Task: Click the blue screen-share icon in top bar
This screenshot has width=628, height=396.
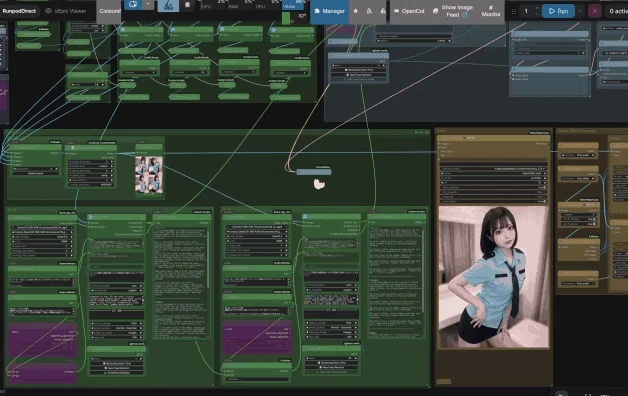Action: 133,4
